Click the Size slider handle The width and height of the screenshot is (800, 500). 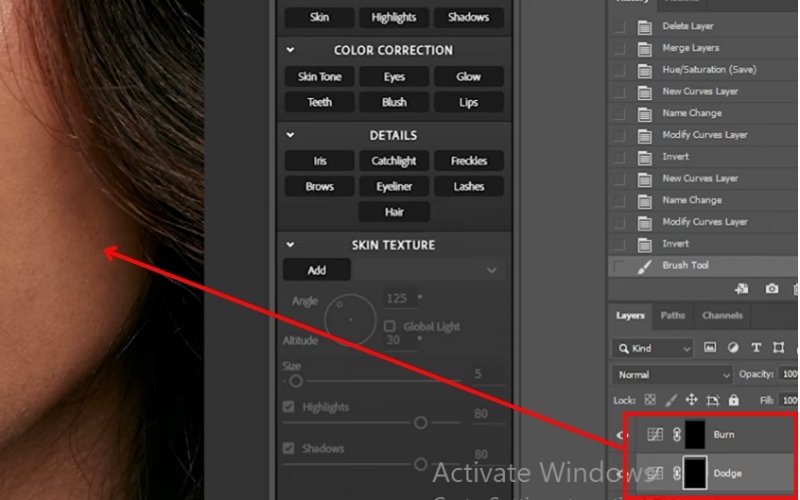pos(295,381)
